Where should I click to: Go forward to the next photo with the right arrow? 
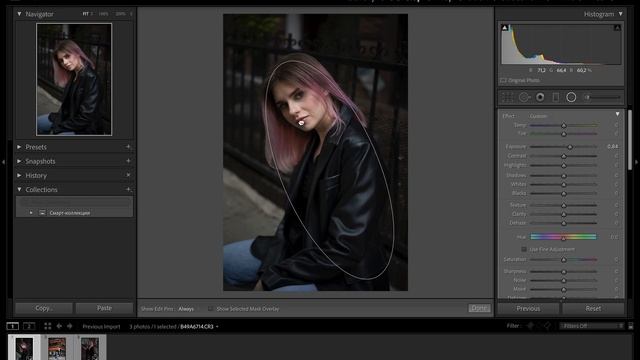(69, 326)
